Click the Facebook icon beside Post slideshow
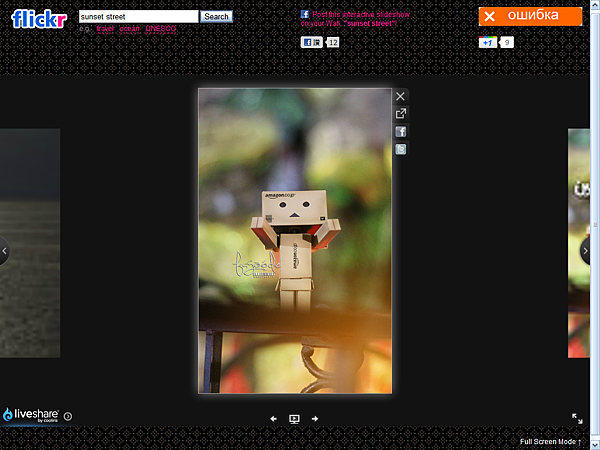 coord(305,14)
